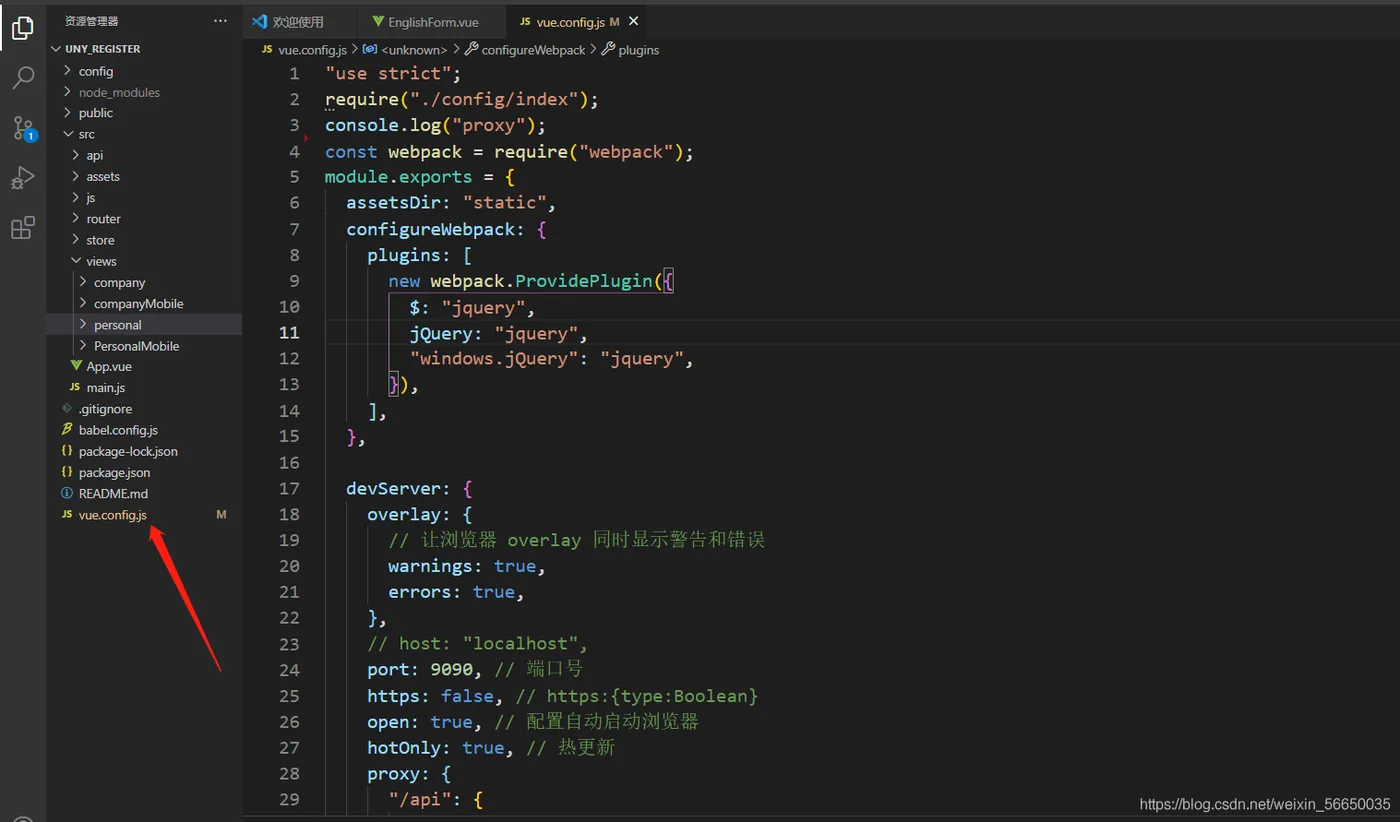Expand the PersonalMobile folder
This screenshot has height=822, width=1400.
pyautogui.click(x=84, y=346)
